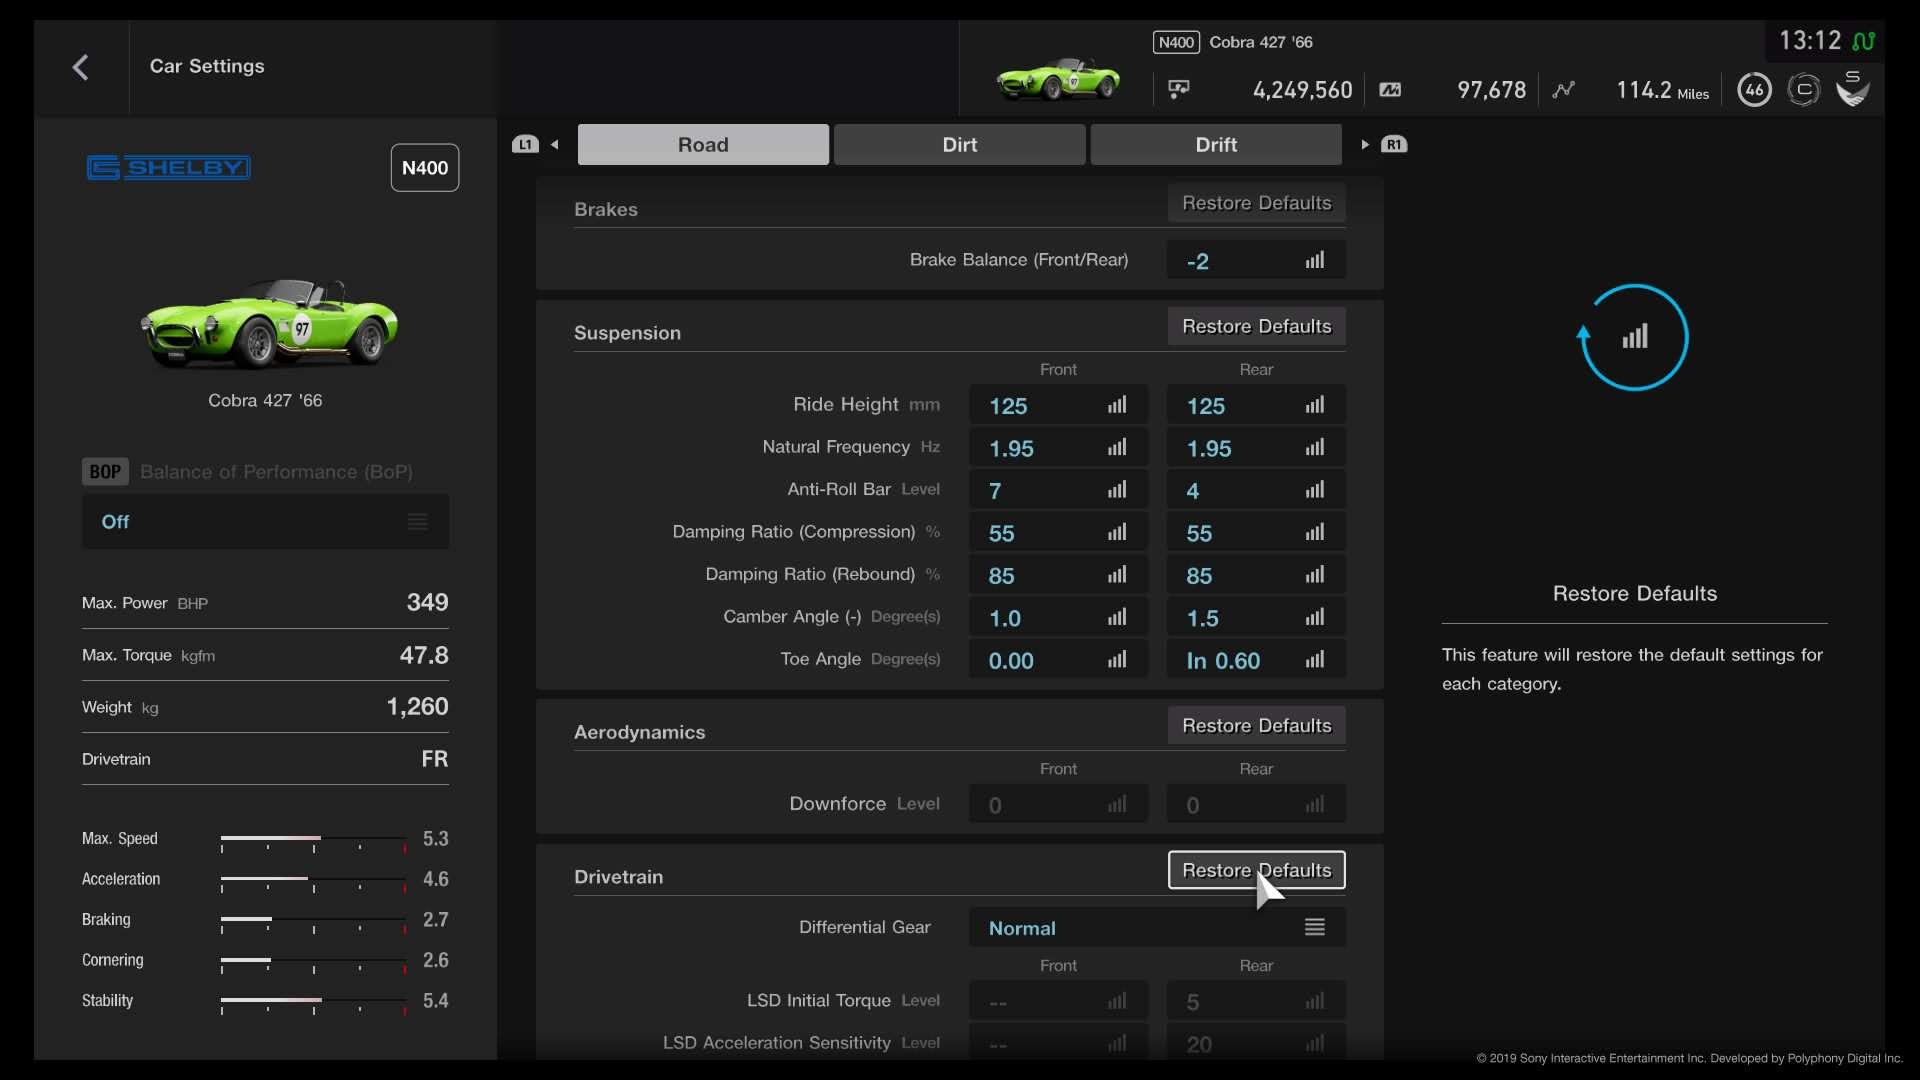Click the Max. Torque 47.8 kgfm row
1920x1080 pixels.
pos(265,655)
